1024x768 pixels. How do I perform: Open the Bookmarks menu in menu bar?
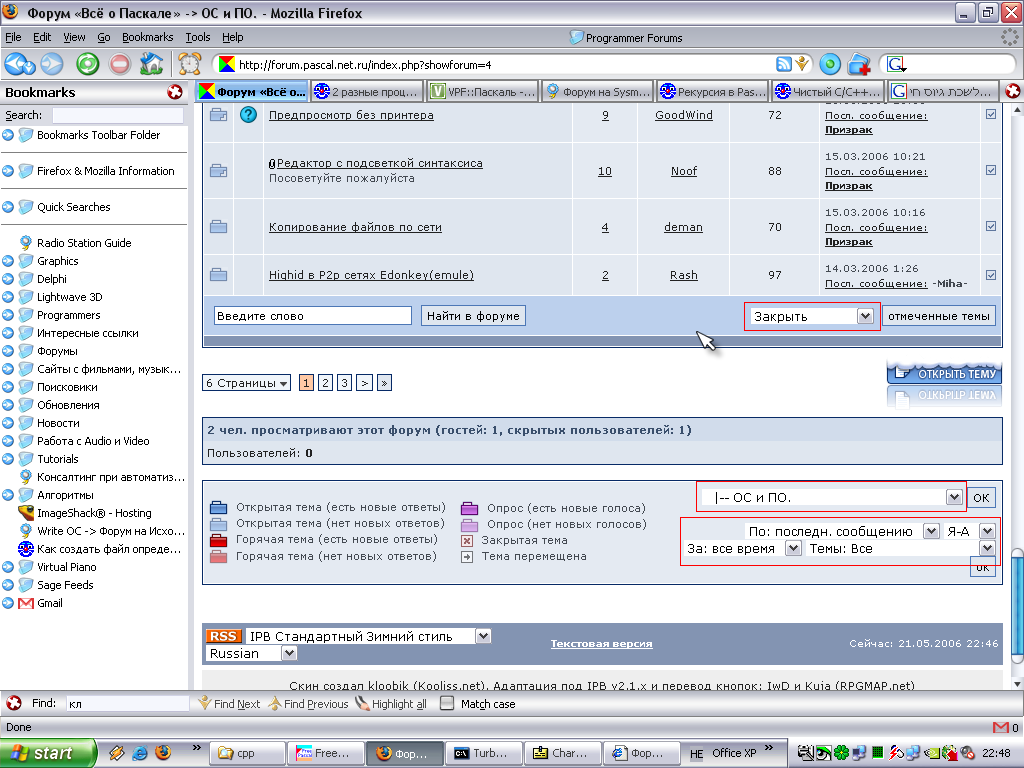[x=147, y=37]
